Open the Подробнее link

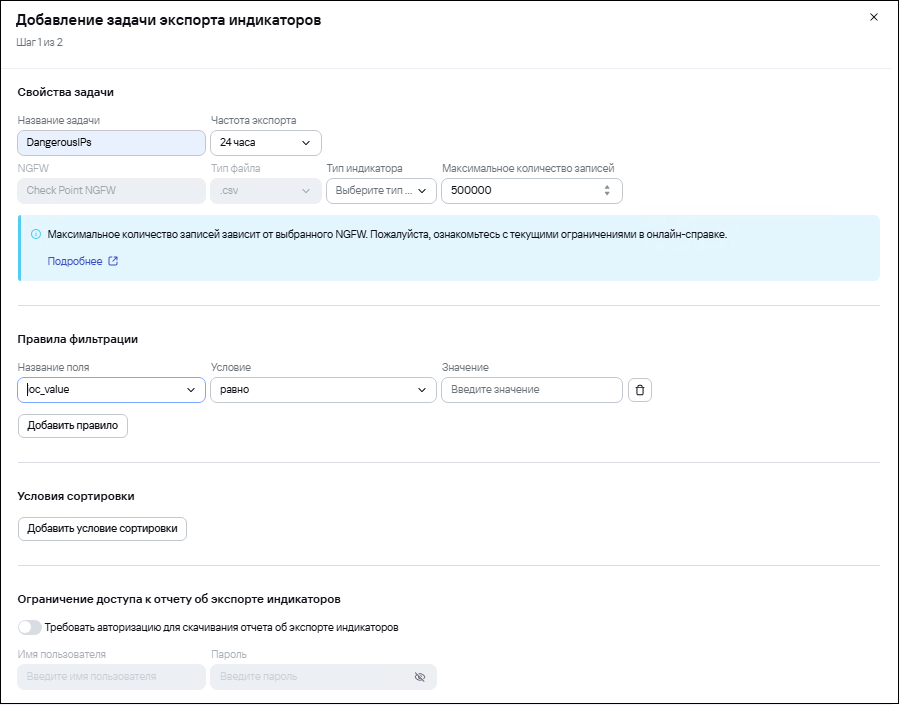tap(75, 261)
